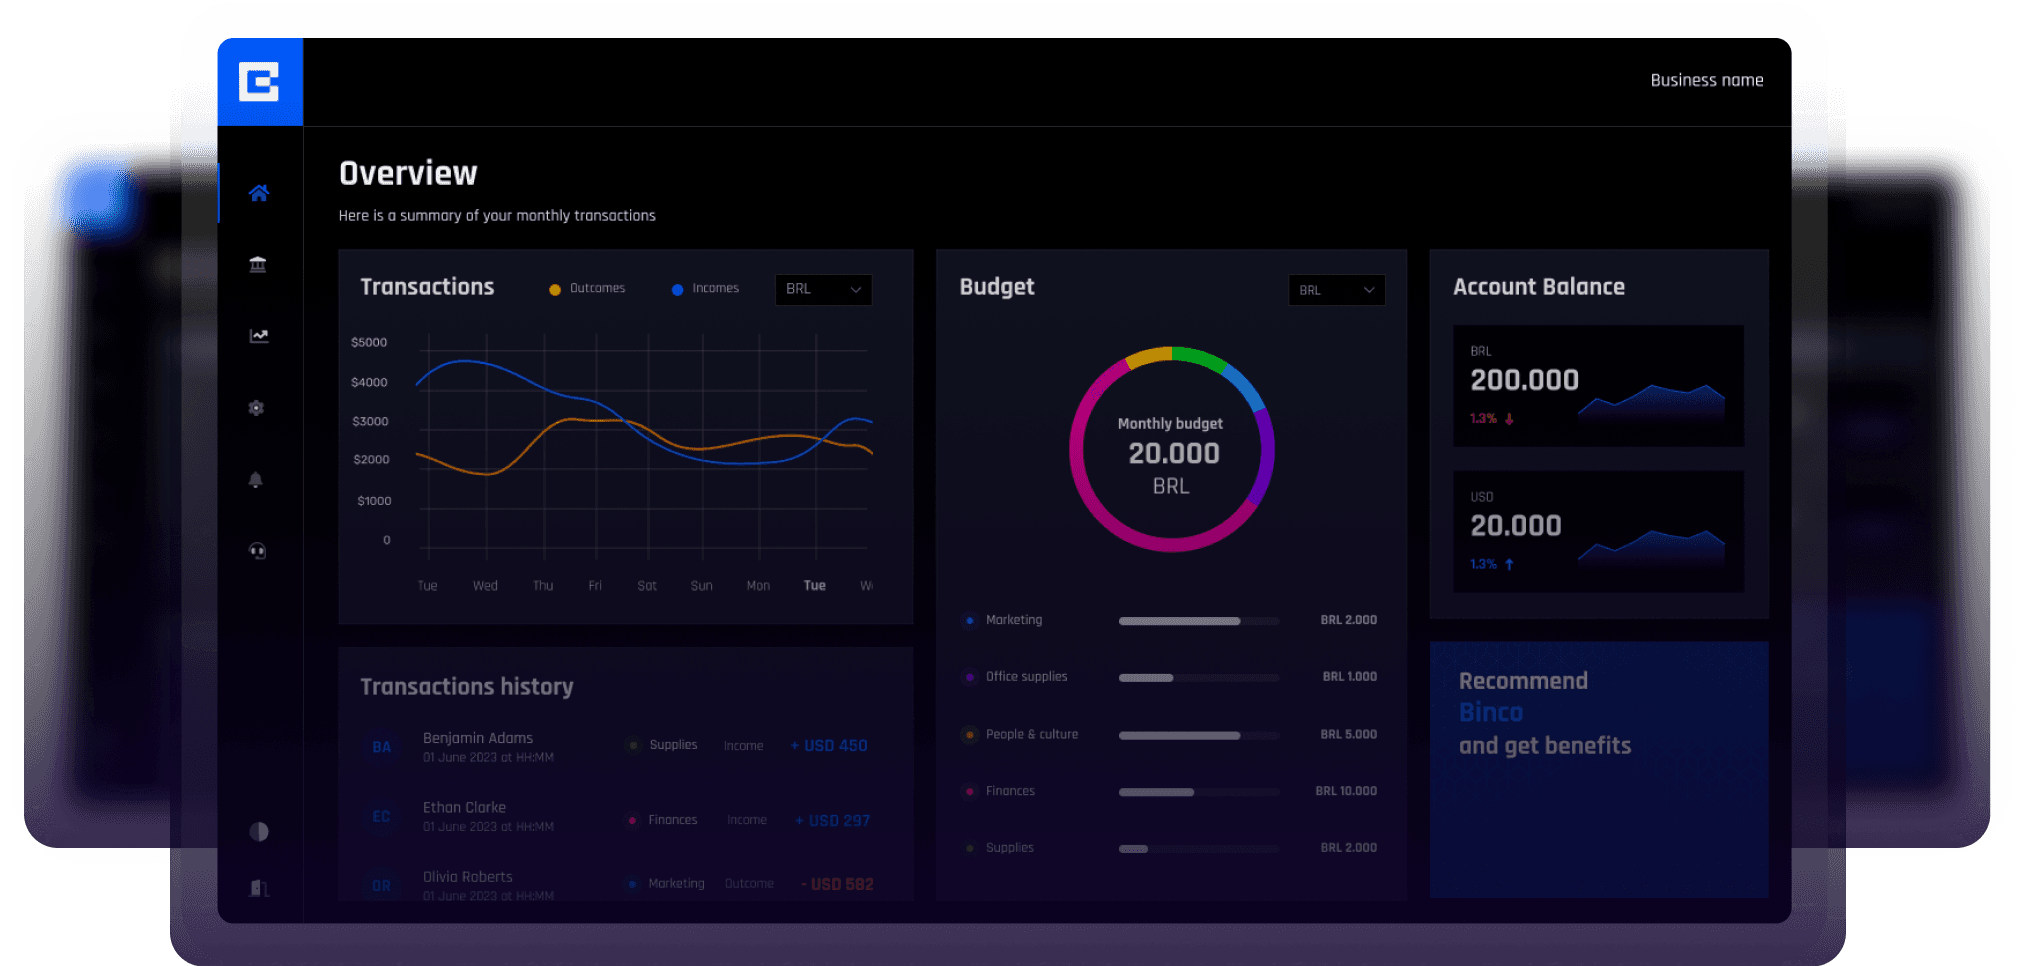Expand the Budget BRL currency dropdown
This screenshot has width=2025, height=966.
click(x=1336, y=290)
